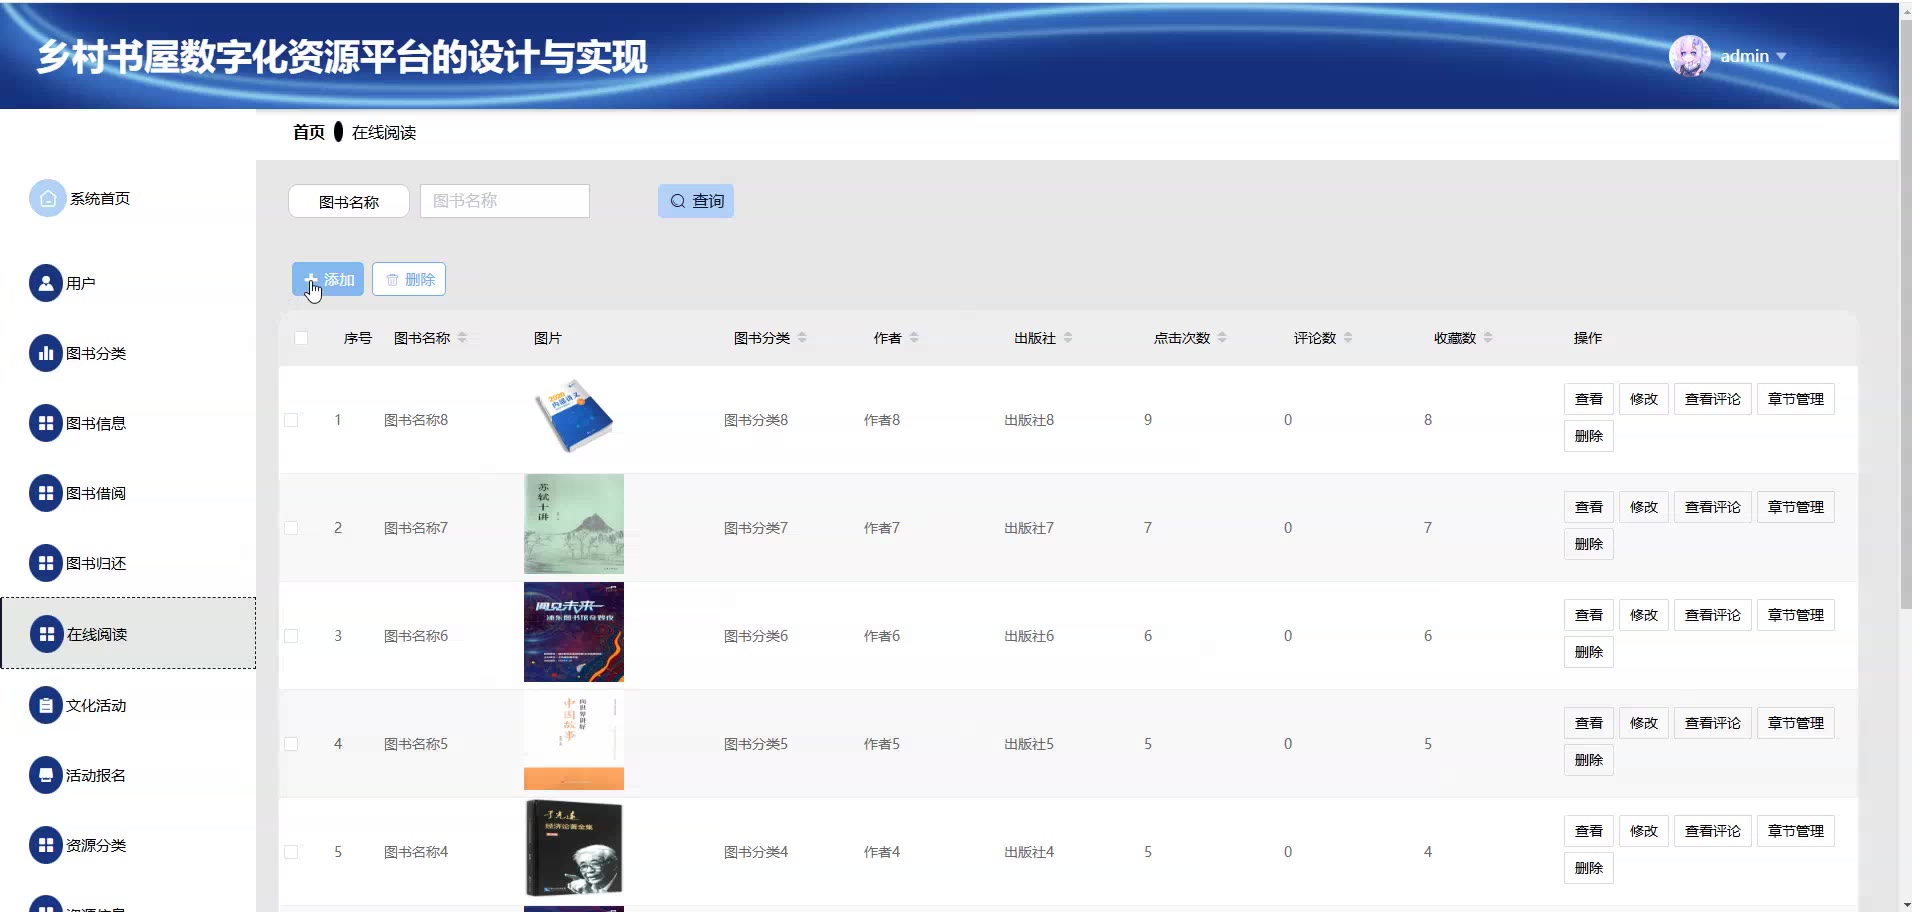Check the checkbox for row 图书名称6
1912x912 pixels.
291,636
